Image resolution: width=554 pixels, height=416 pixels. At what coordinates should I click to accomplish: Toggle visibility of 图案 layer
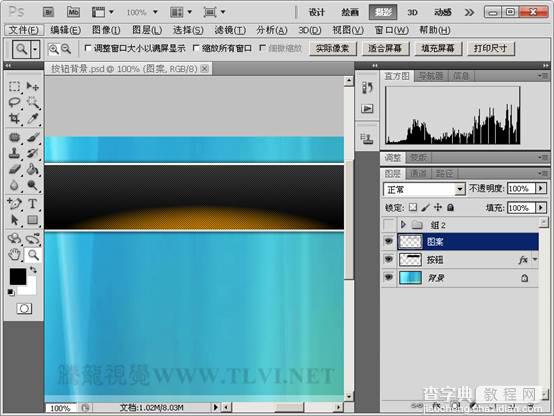pyautogui.click(x=389, y=241)
